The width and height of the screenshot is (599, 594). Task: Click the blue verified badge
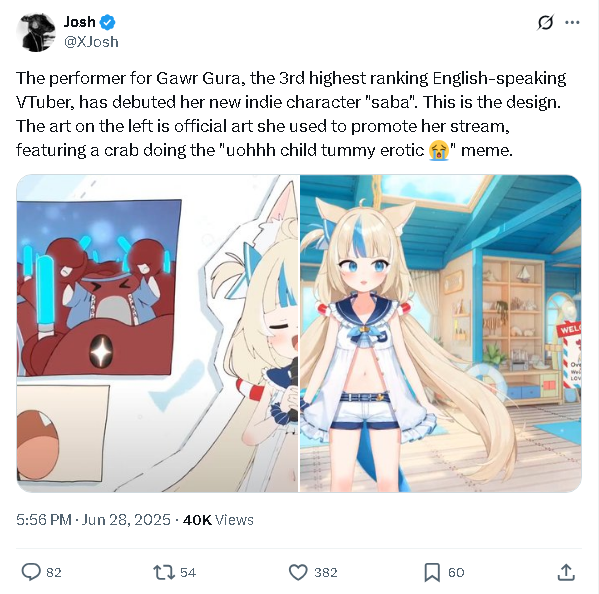(107, 22)
